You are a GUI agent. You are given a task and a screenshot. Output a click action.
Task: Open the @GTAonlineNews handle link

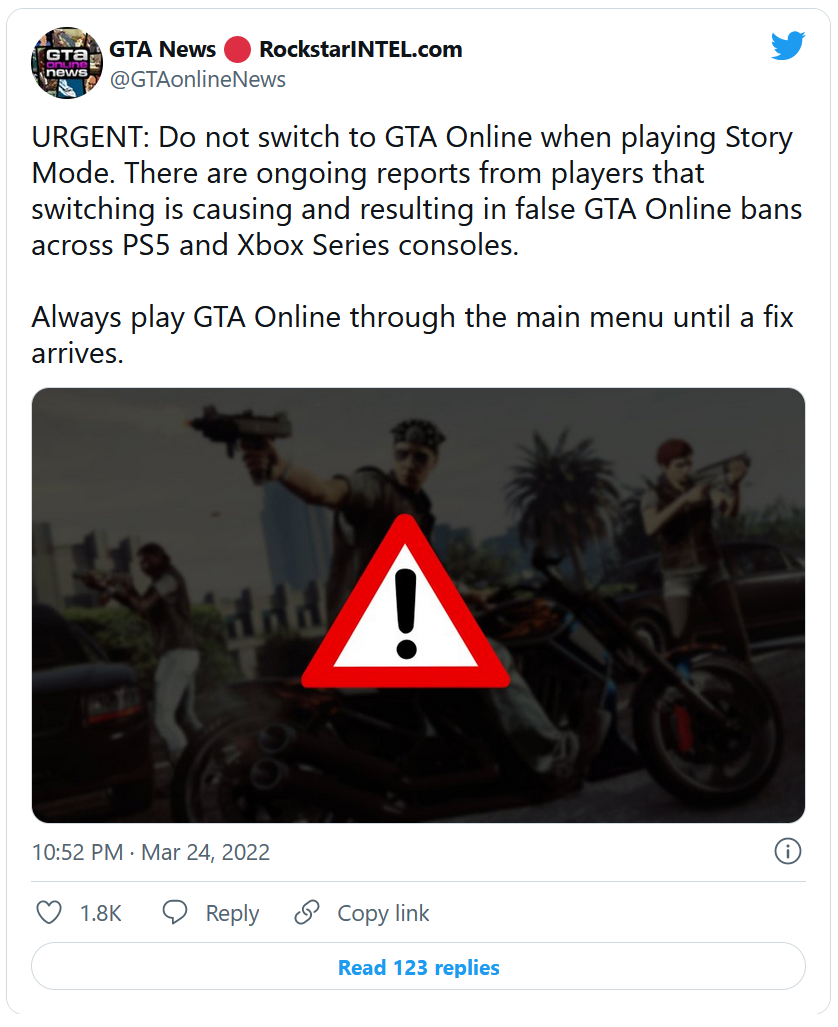(x=197, y=79)
